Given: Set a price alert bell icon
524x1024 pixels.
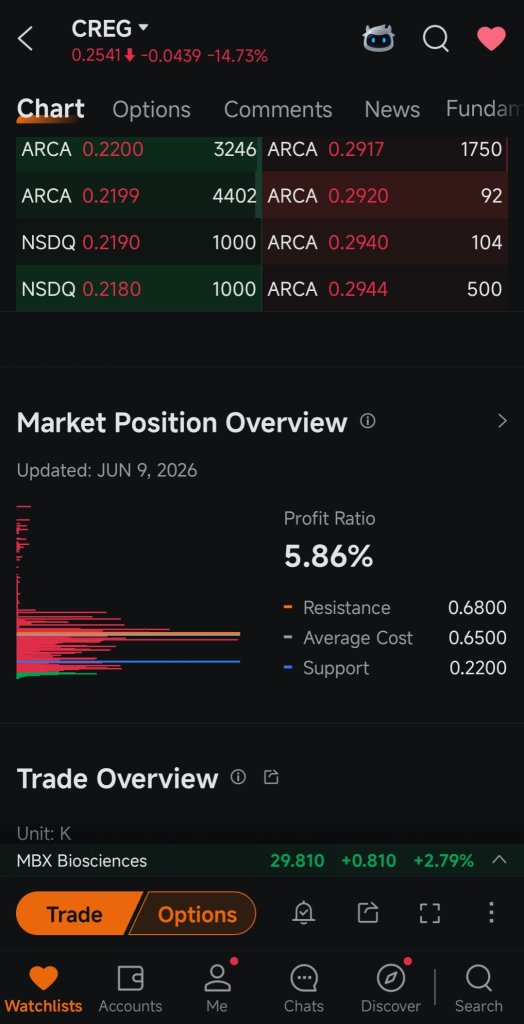Looking at the screenshot, I should [x=304, y=912].
